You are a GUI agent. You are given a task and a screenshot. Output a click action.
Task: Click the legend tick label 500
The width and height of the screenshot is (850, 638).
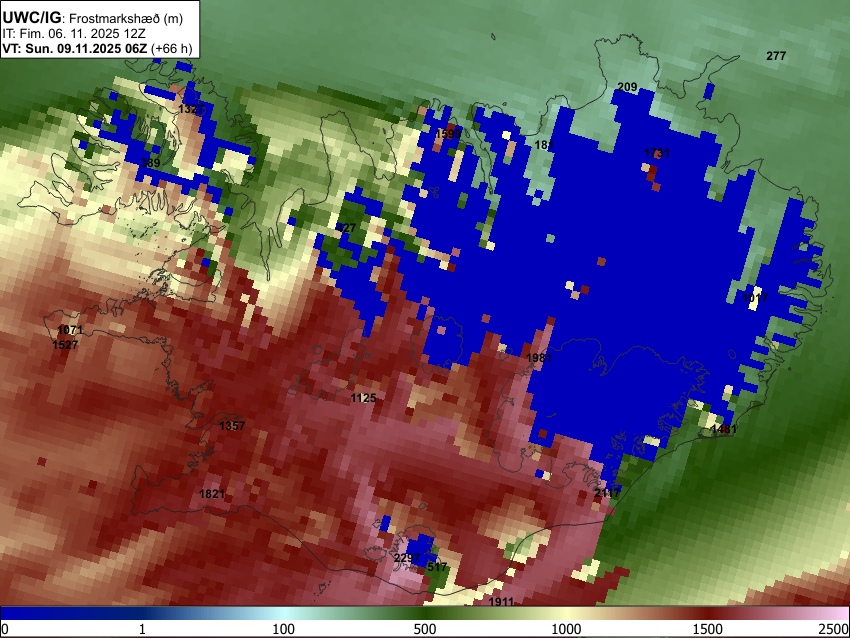click(x=425, y=629)
